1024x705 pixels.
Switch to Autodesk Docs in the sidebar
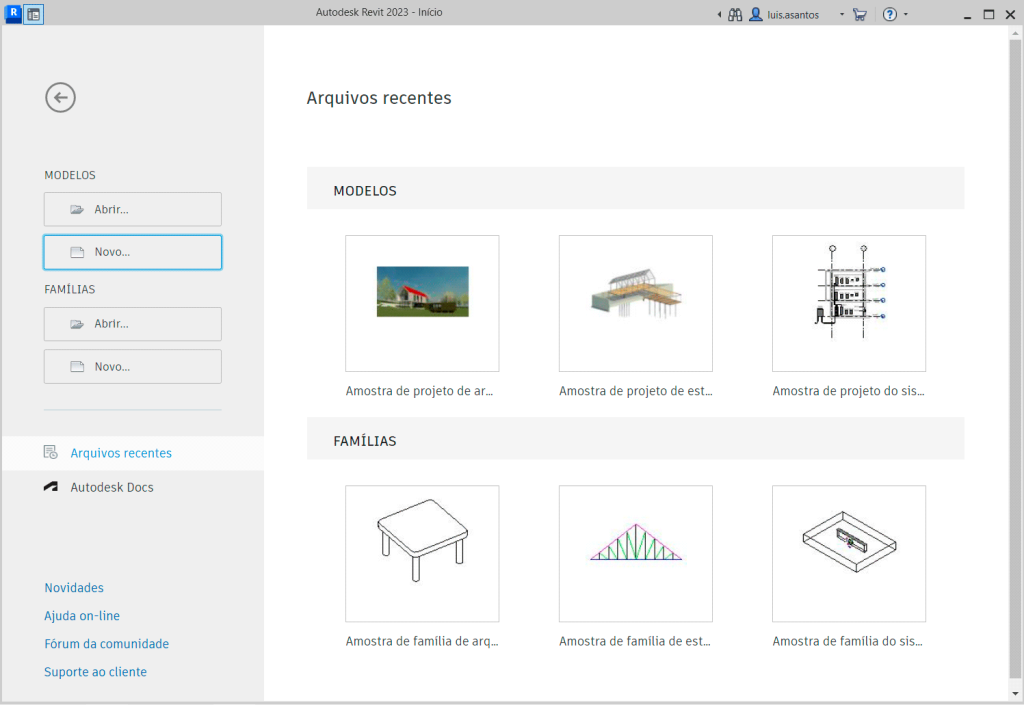pos(110,487)
